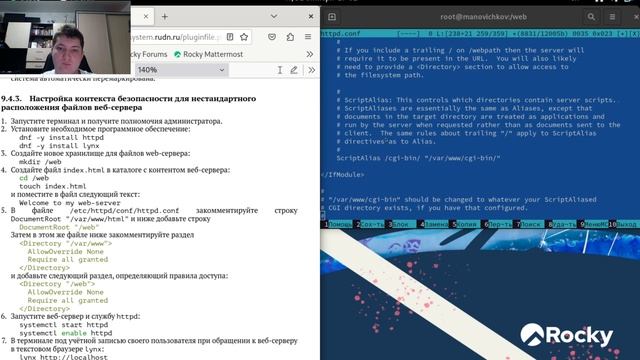Viewport: 640px width, 360px height.
Task: Click 2 Сохранить in the mc editor bar
Action: [x=369, y=224]
